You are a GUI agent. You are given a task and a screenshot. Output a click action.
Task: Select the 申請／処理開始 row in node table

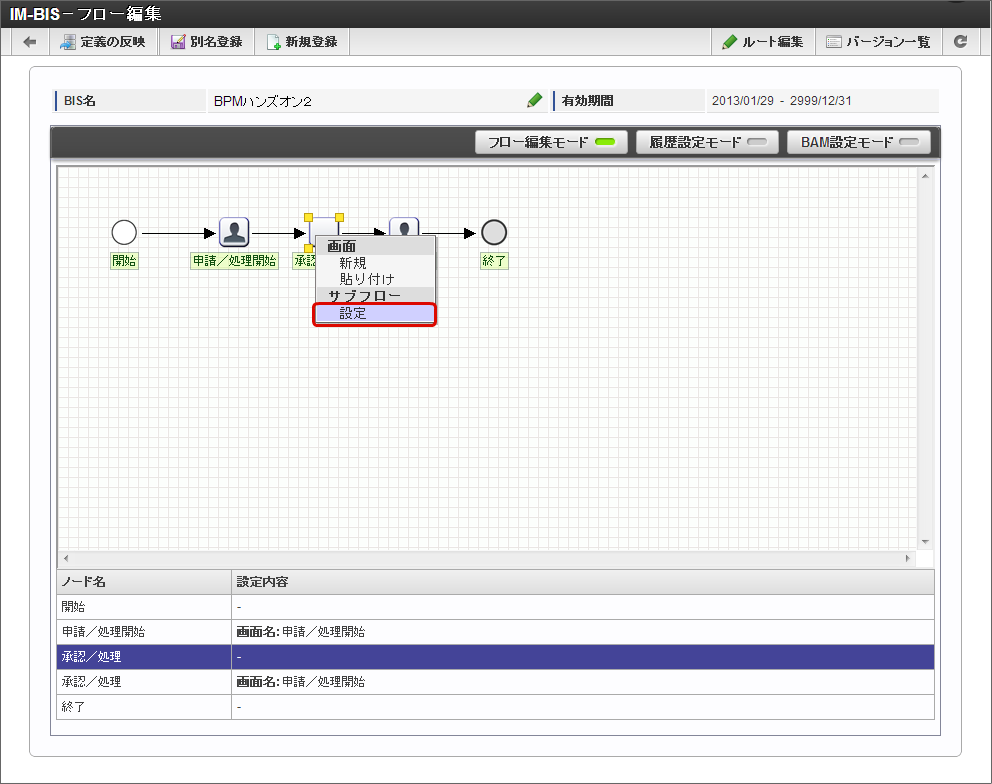tap(495, 632)
